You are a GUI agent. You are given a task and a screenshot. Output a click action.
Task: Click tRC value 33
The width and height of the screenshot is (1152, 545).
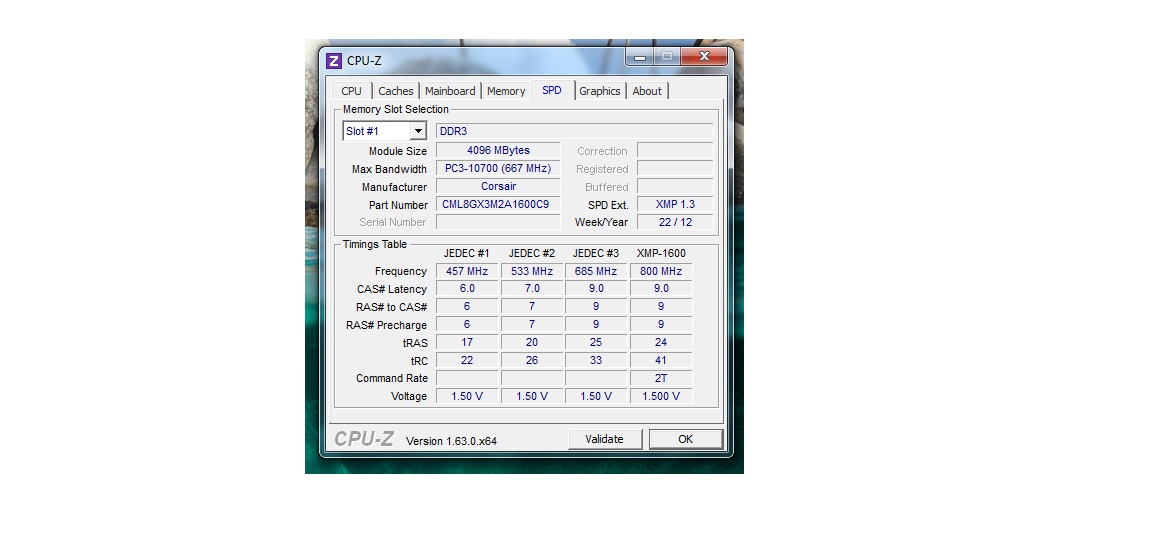pyautogui.click(x=596, y=361)
